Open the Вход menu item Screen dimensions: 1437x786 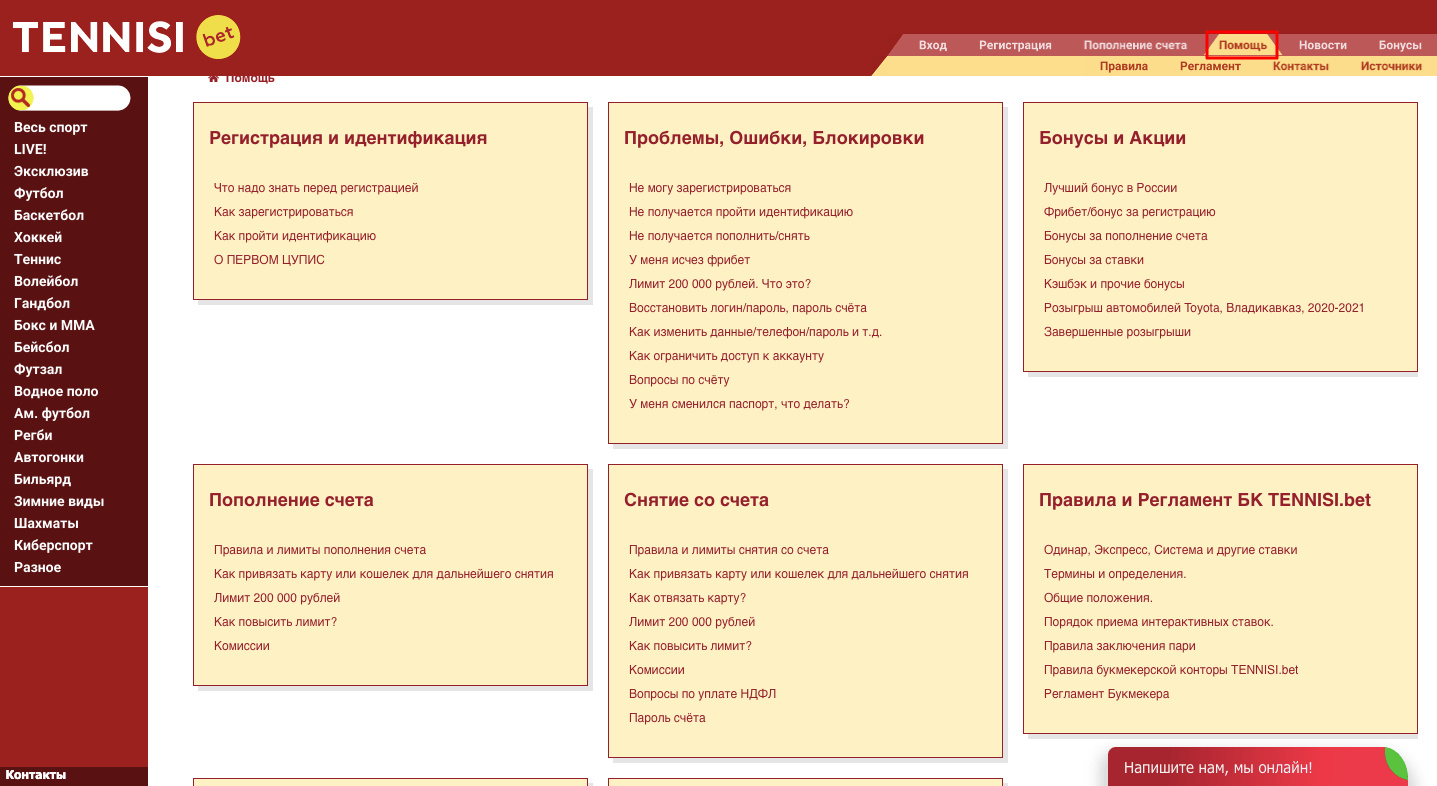[932, 45]
